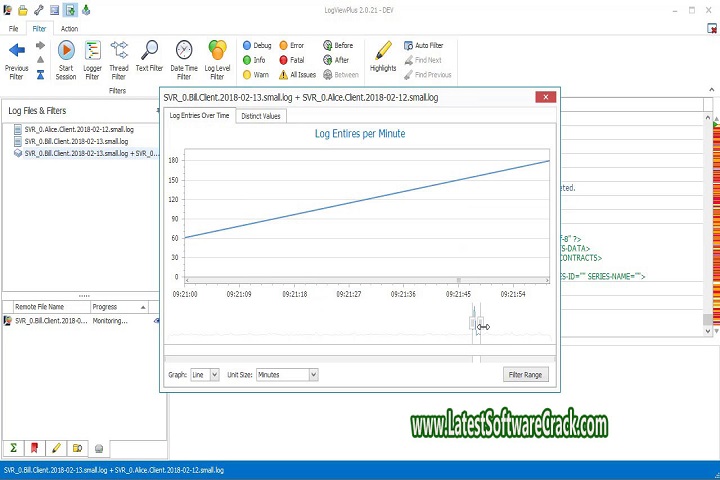Click Progress column sort arrow

coord(143,307)
